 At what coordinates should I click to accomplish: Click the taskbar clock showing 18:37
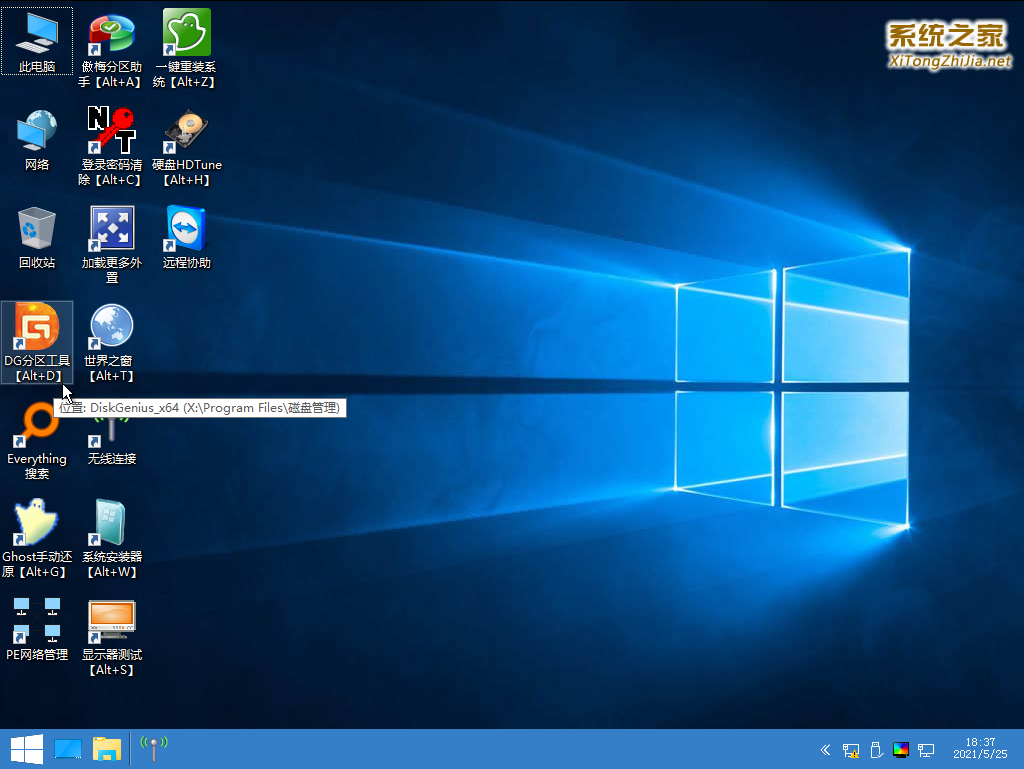click(x=980, y=749)
